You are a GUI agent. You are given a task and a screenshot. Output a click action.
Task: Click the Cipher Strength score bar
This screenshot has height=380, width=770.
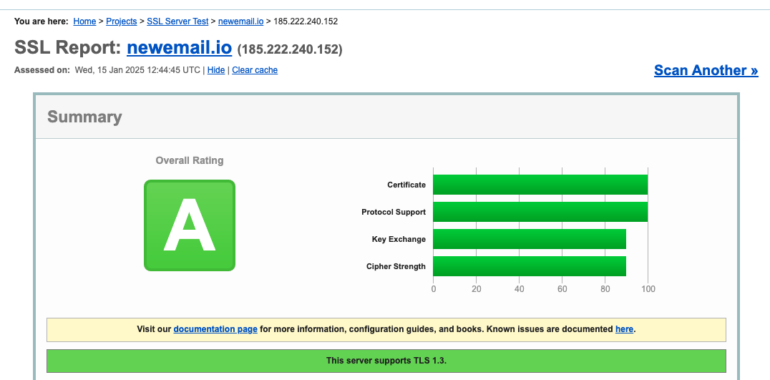(x=529, y=266)
